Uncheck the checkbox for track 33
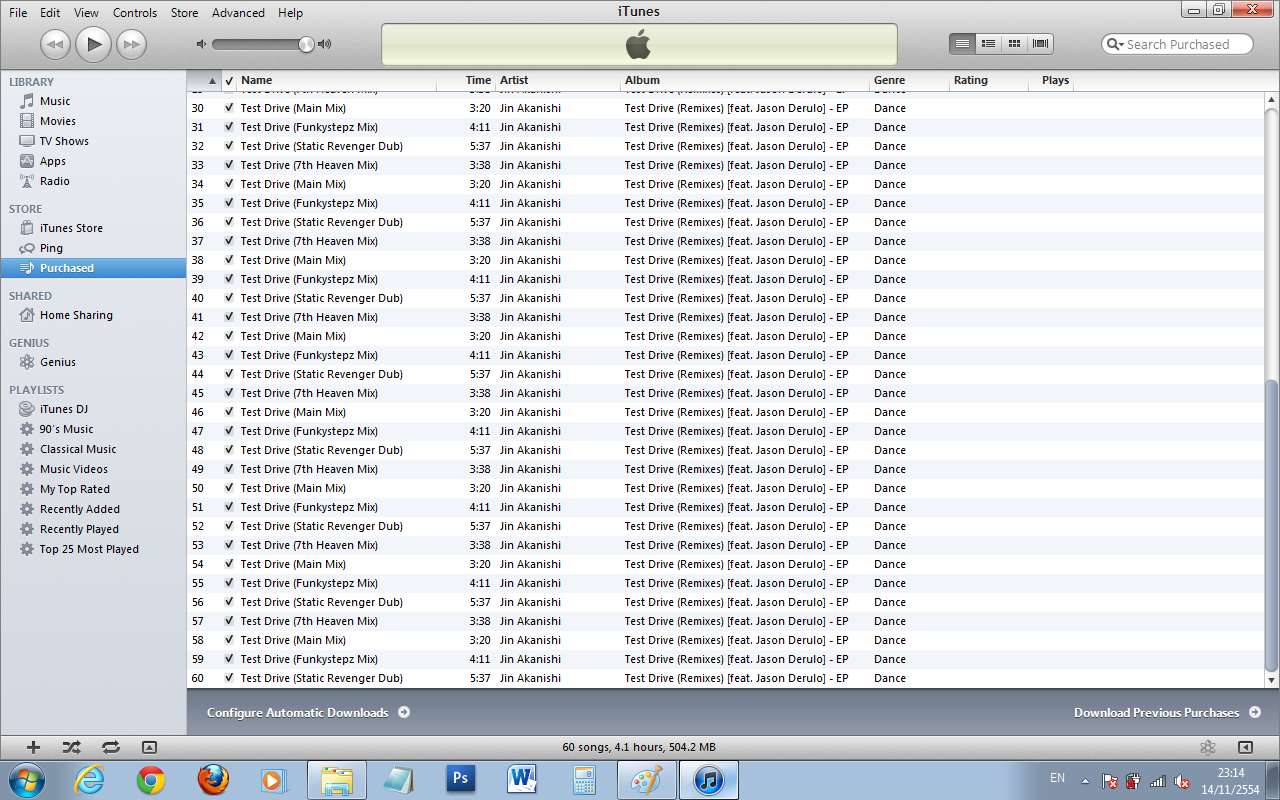This screenshot has height=800, width=1280. (229, 165)
